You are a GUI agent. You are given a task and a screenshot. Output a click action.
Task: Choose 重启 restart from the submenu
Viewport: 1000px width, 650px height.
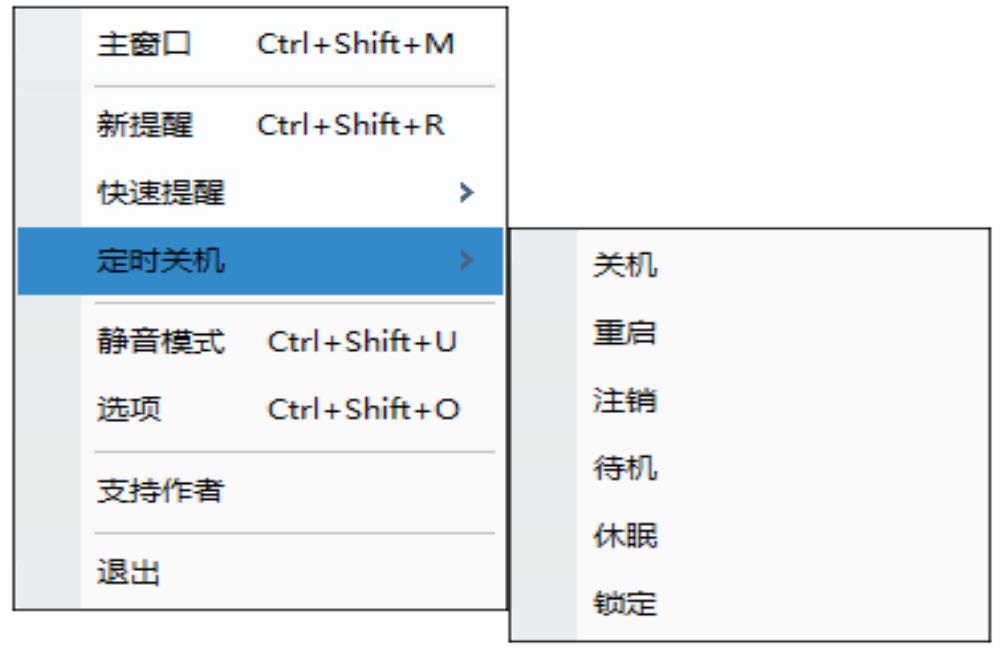tap(625, 334)
